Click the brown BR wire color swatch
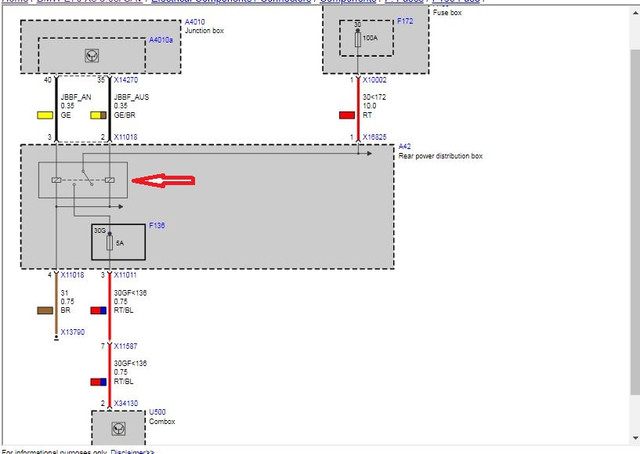The height and width of the screenshot is (454, 640). [x=45, y=311]
